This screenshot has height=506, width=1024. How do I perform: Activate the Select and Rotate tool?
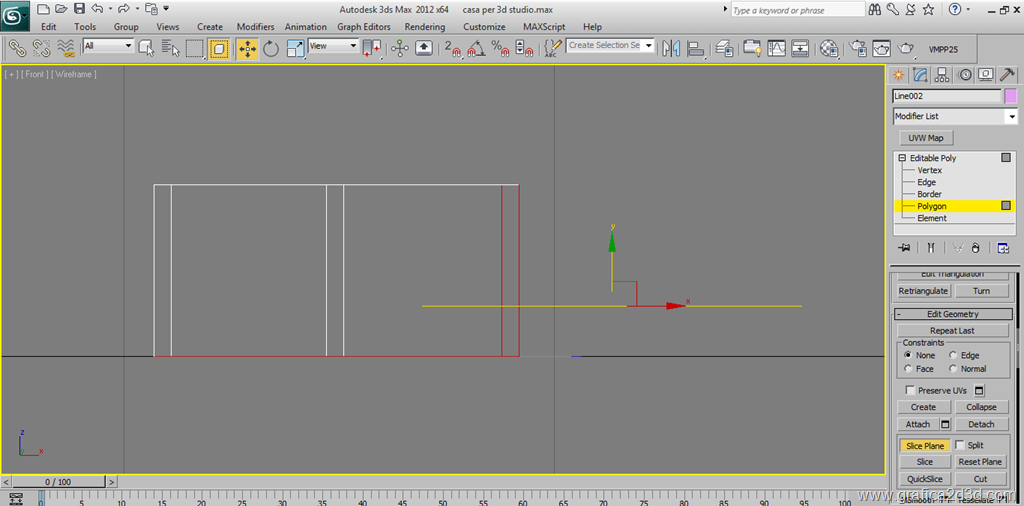[271, 48]
